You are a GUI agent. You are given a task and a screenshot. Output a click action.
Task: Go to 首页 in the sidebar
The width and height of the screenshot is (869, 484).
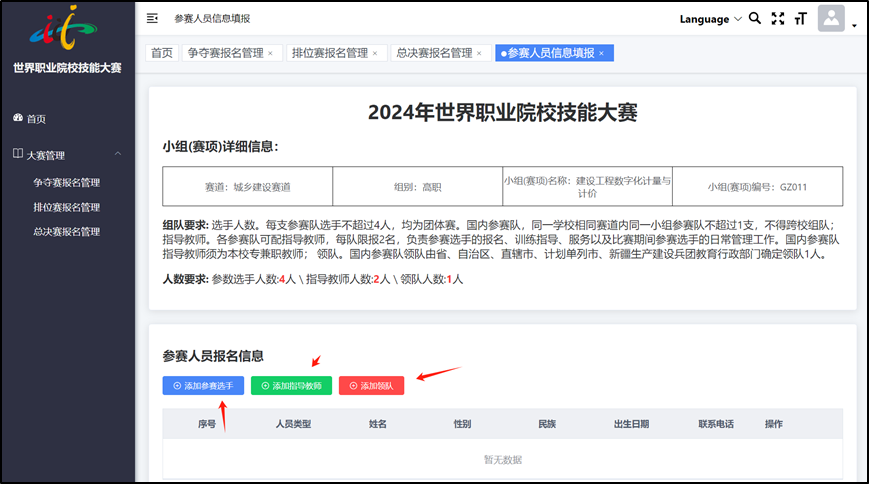click(x=36, y=119)
